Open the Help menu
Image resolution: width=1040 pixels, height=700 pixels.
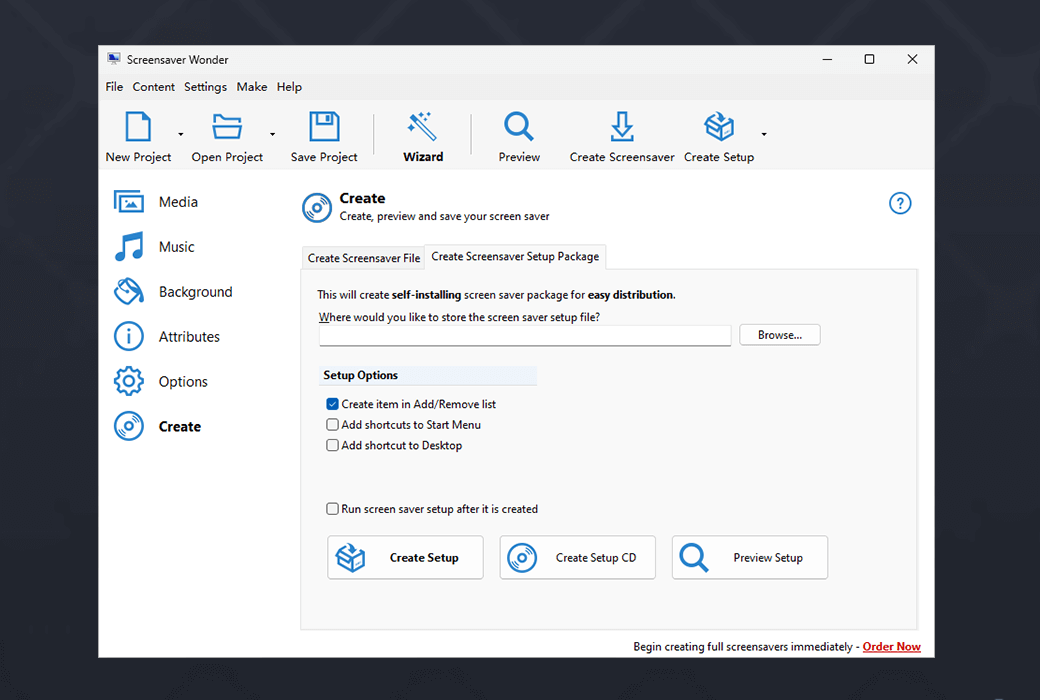[x=289, y=87]
